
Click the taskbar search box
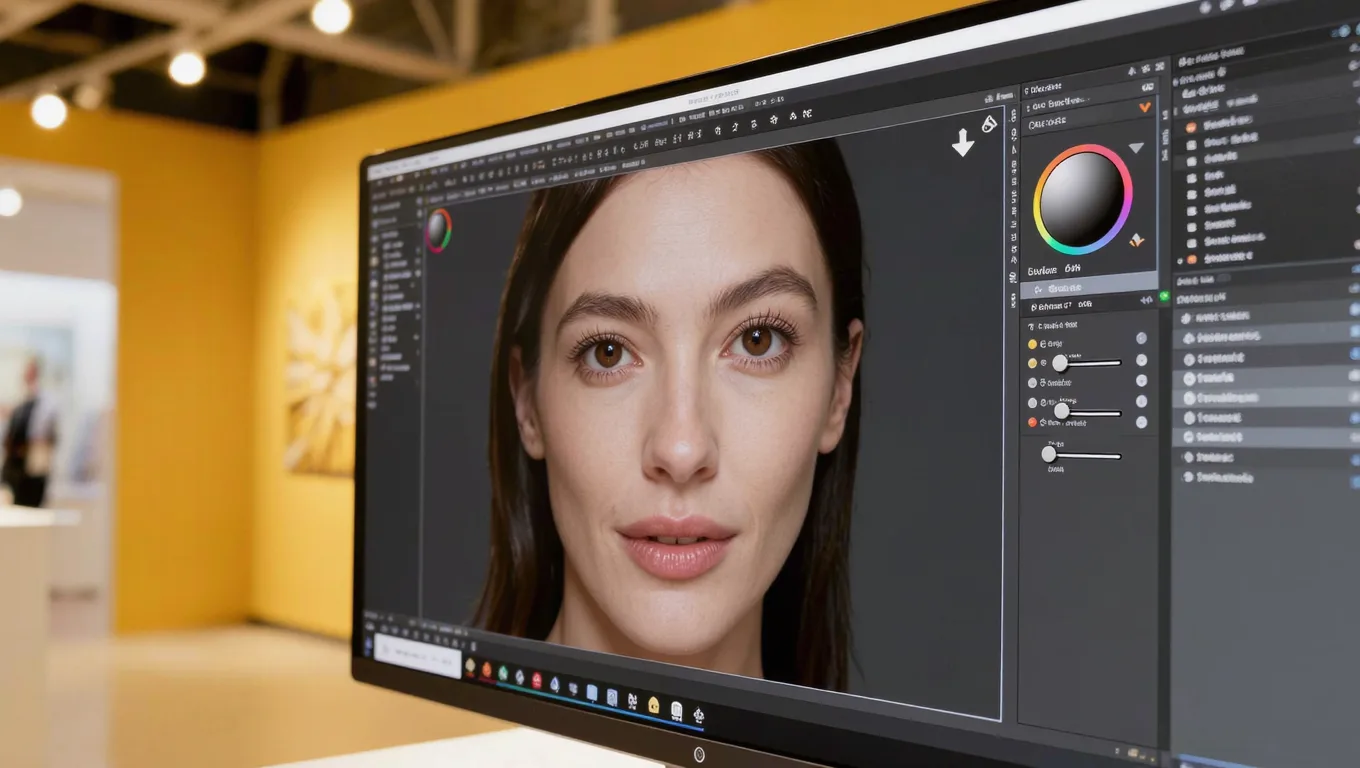click(418, 655)
